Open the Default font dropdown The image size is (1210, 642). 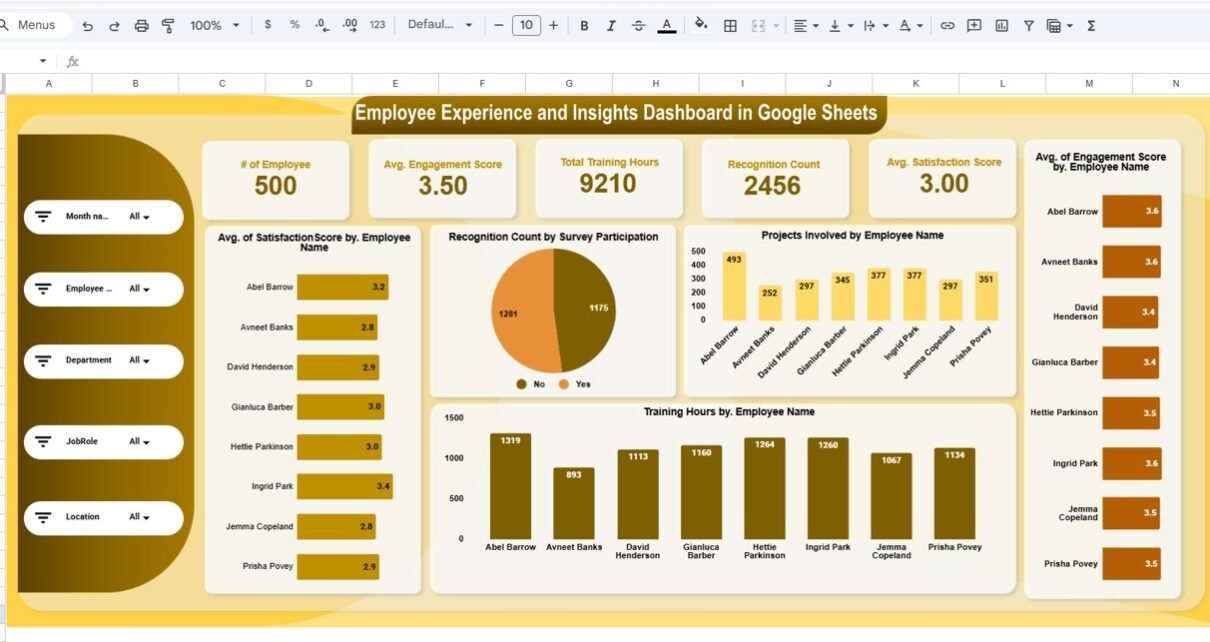(x=440, y=25)
